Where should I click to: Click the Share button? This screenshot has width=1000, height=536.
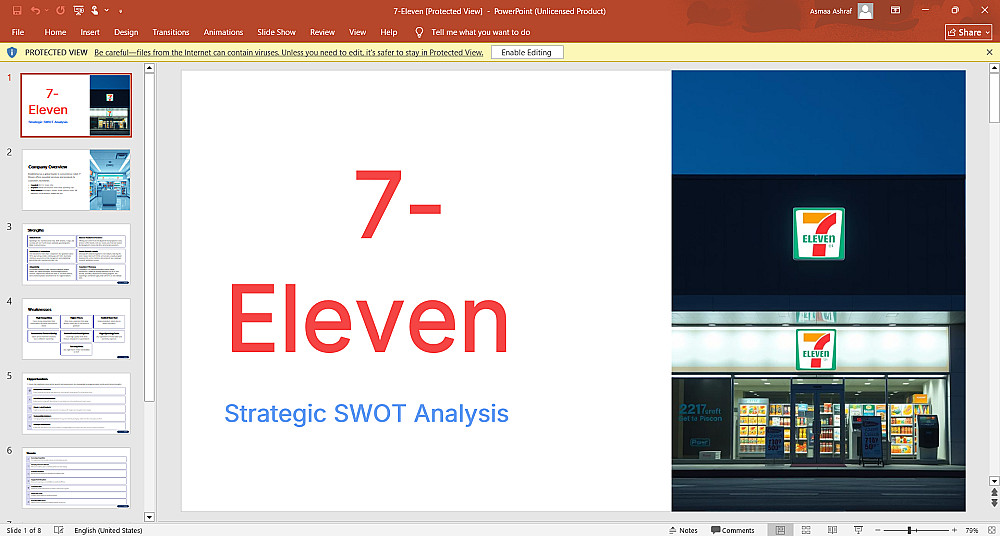968,32
